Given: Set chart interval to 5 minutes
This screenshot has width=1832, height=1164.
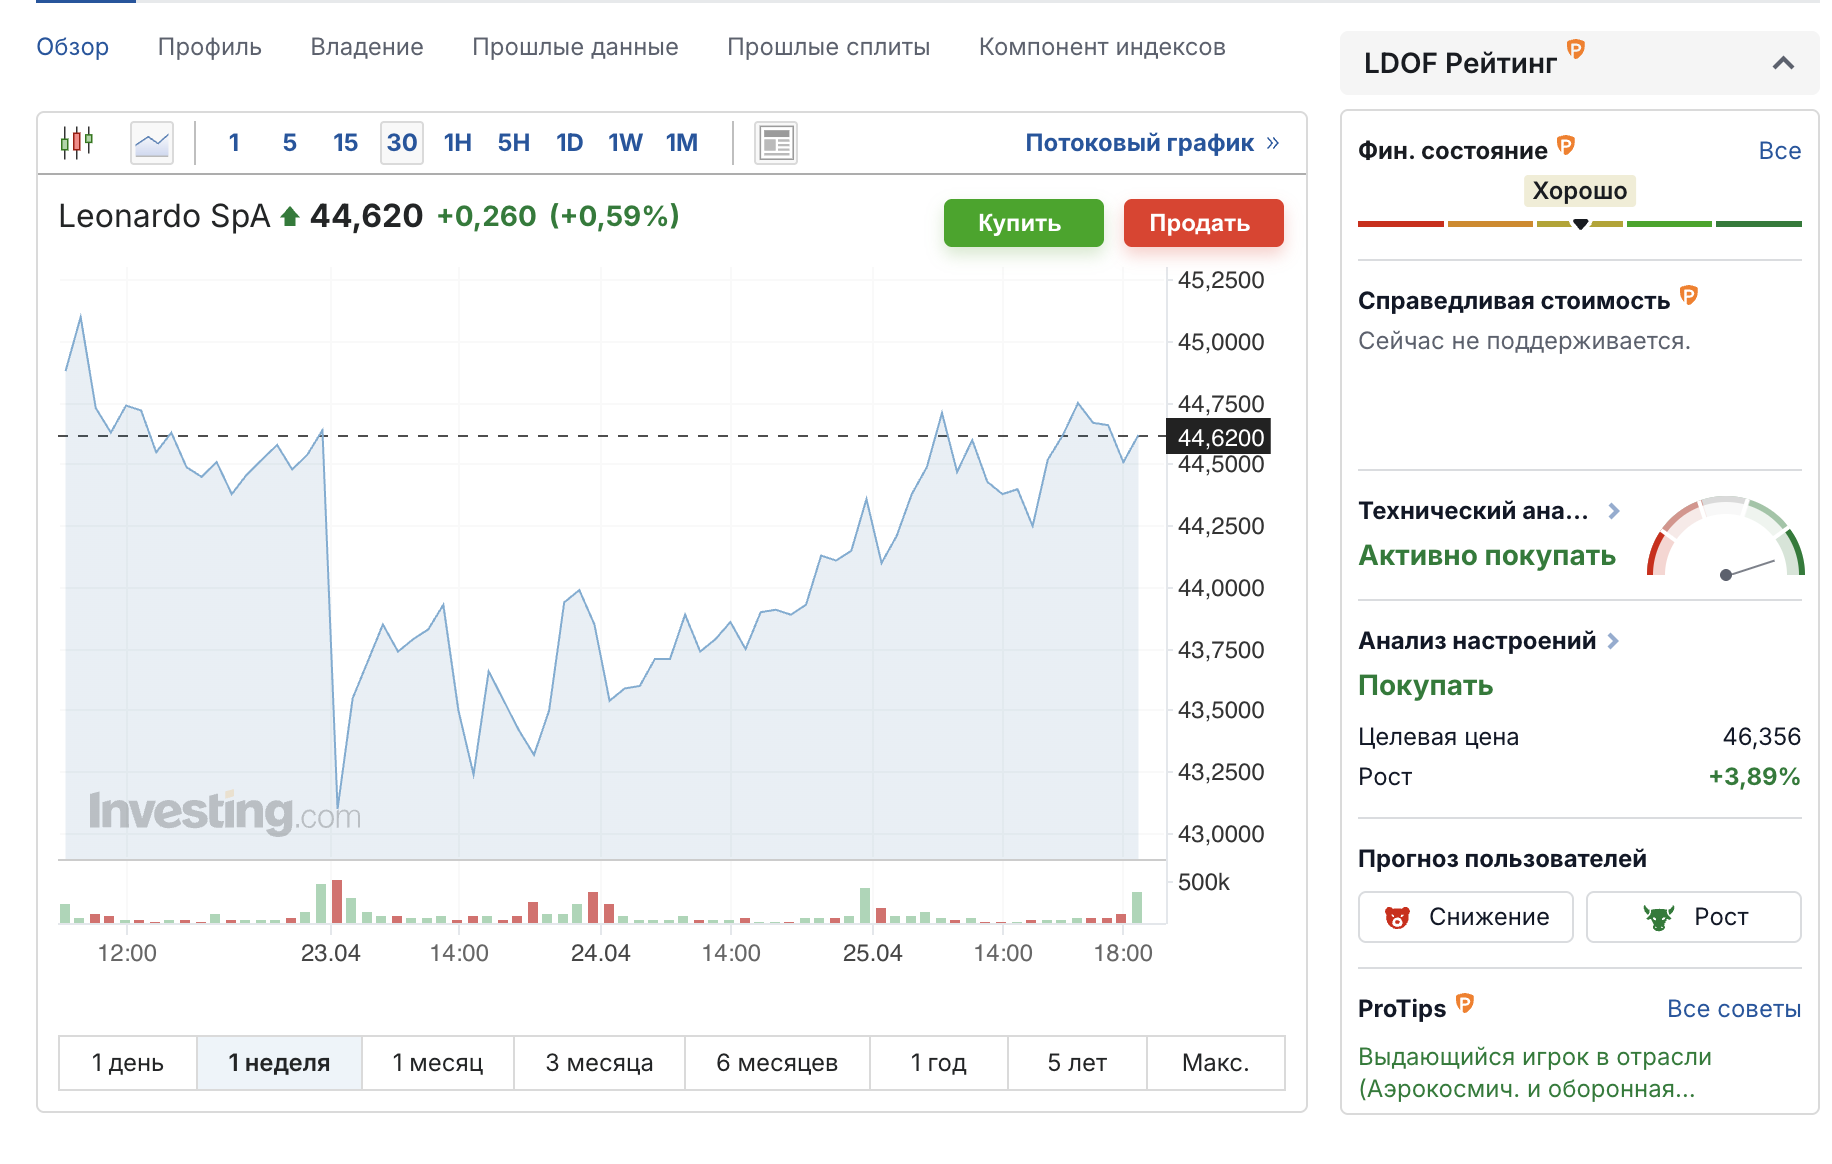Looking at the screenshot, I should click(290, 143).
